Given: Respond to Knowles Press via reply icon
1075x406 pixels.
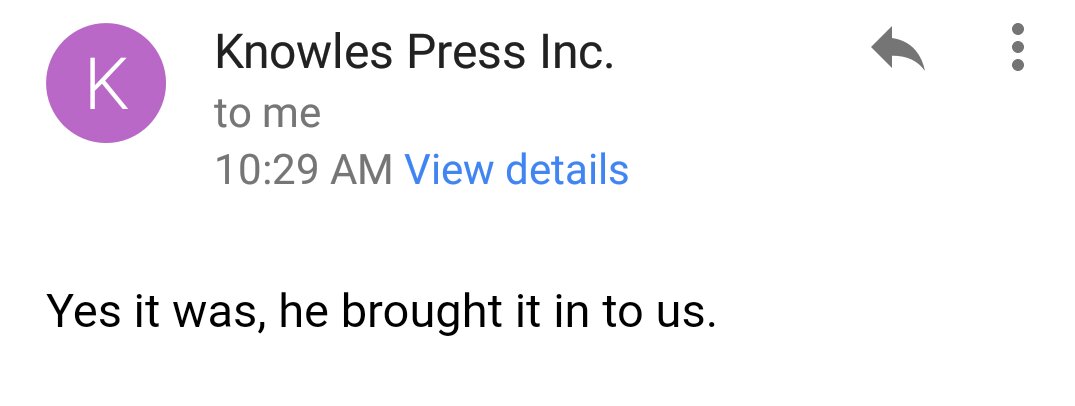Looking at the screenshot, I should click(x=898, y=48).
